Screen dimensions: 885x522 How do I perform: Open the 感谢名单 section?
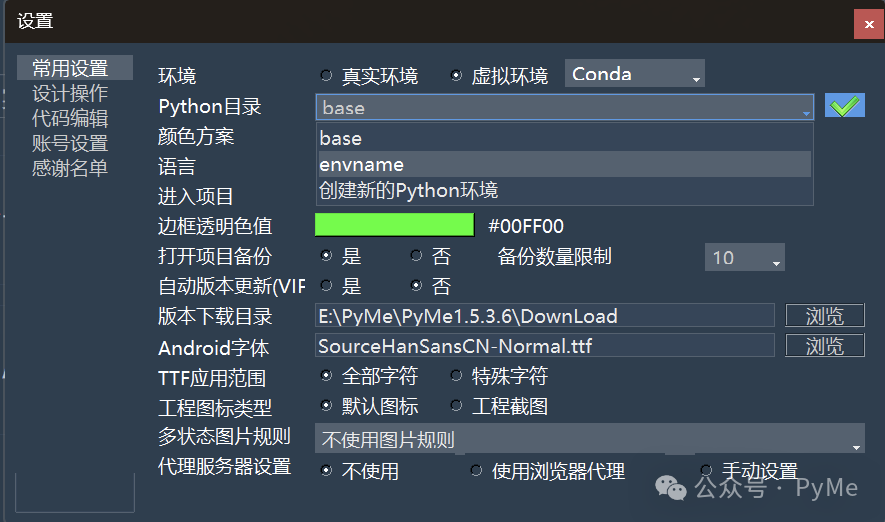click(x=70, y=168)
